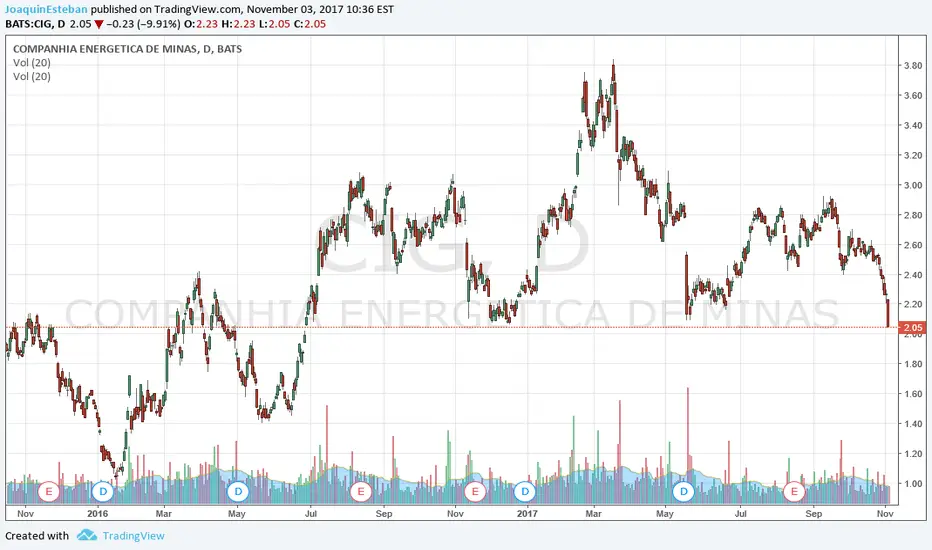Click the earnings E marker between Jul and Sep 2016
Screen dimensions: 932x550
(361, 492)
